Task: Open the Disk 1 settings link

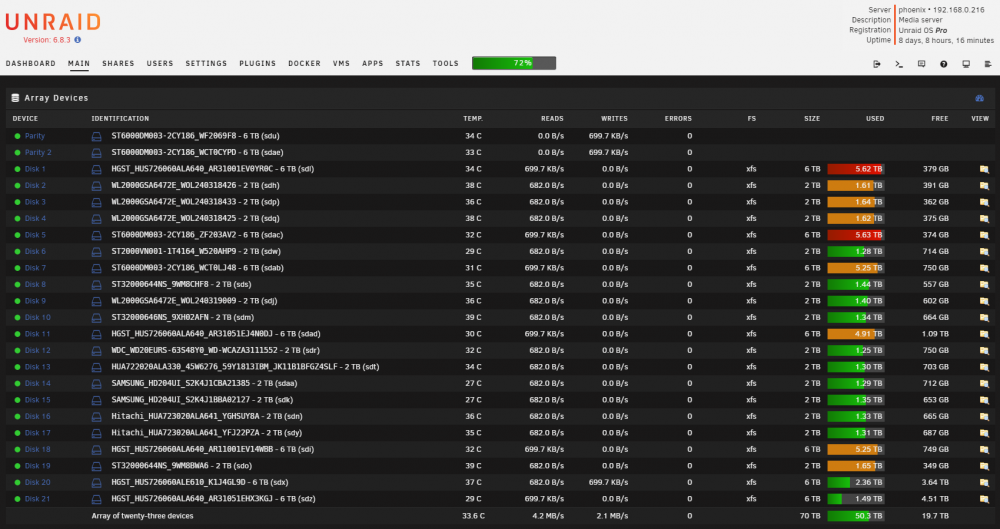Action: coord(35,169)
